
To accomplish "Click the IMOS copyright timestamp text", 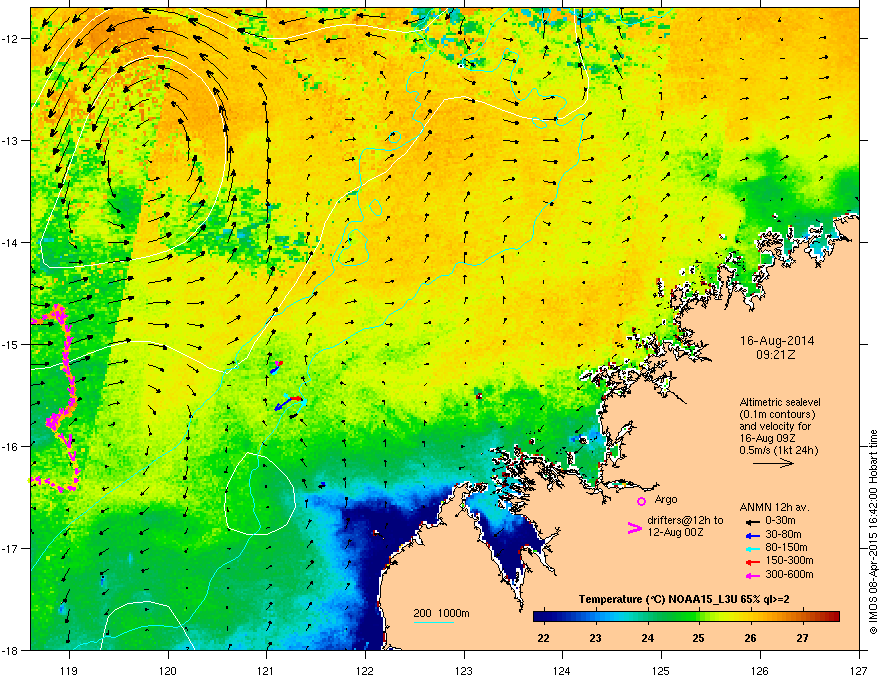I will [873, 532].
